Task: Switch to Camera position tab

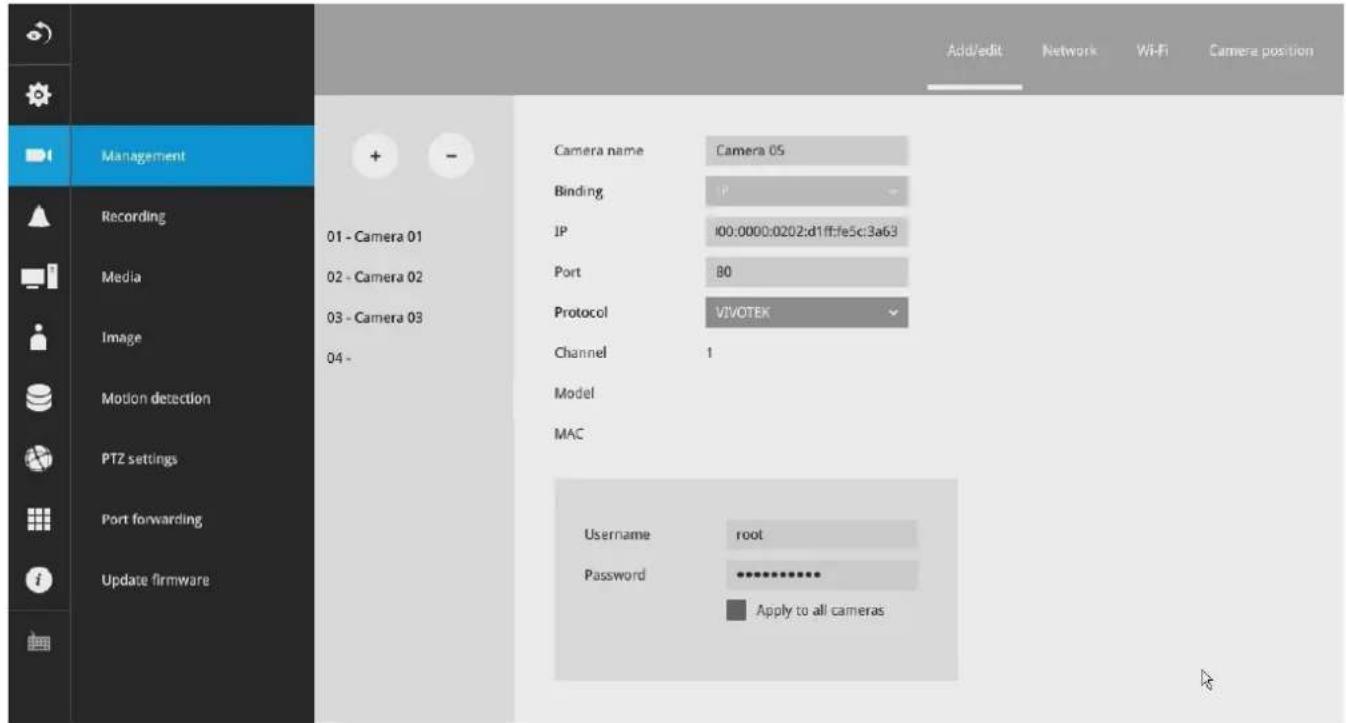Action: 1260,51
